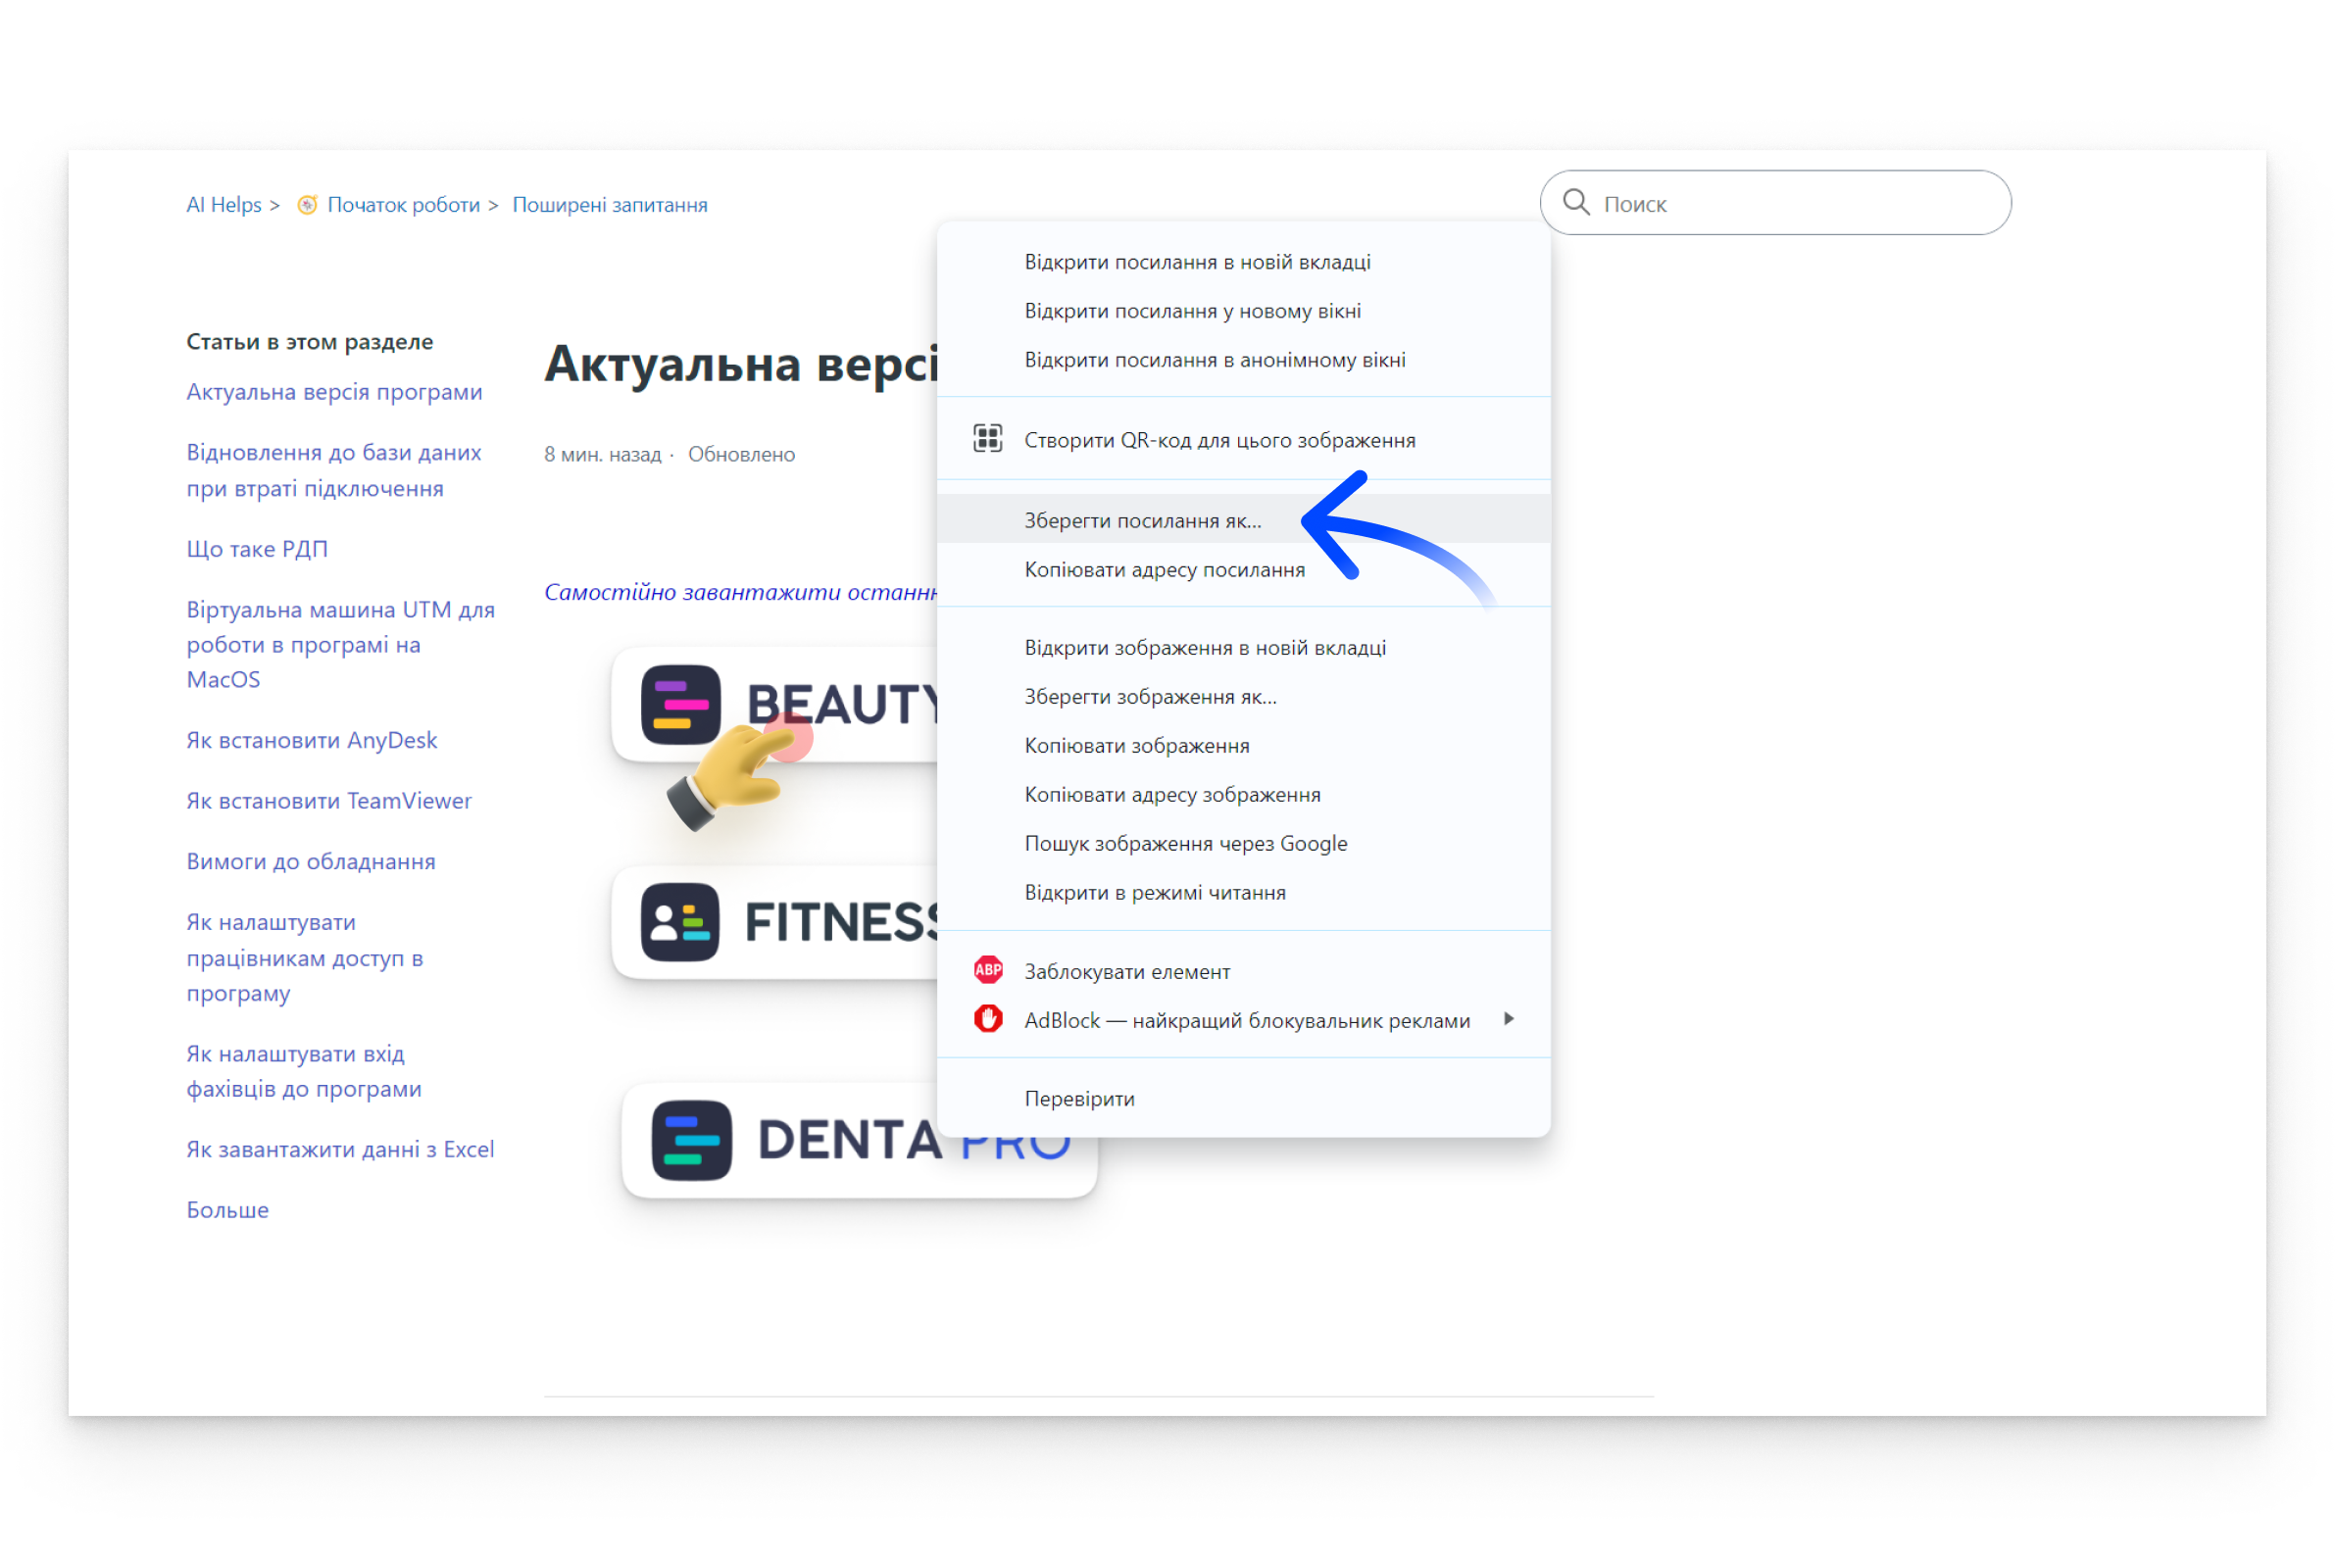Open Як встановити AnyDesk article
Viewport: 2335px width, 1568px height.
point(312,740)
